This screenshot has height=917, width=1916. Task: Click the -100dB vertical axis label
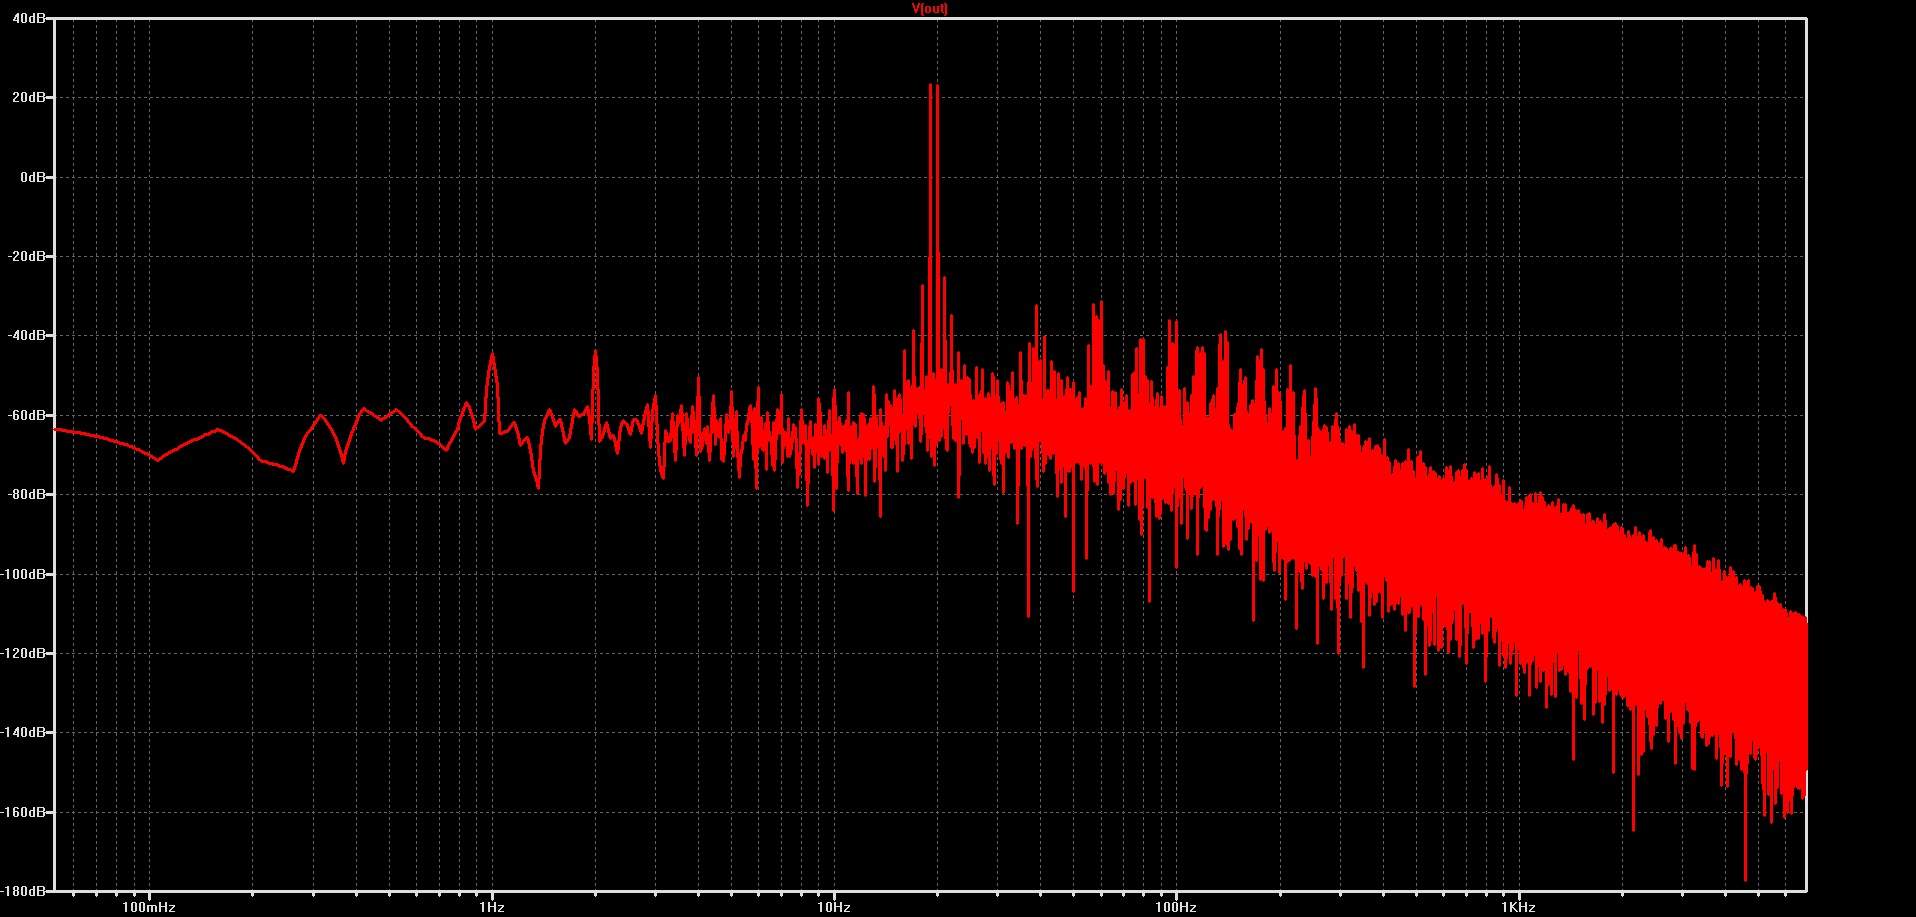point(23,574)
